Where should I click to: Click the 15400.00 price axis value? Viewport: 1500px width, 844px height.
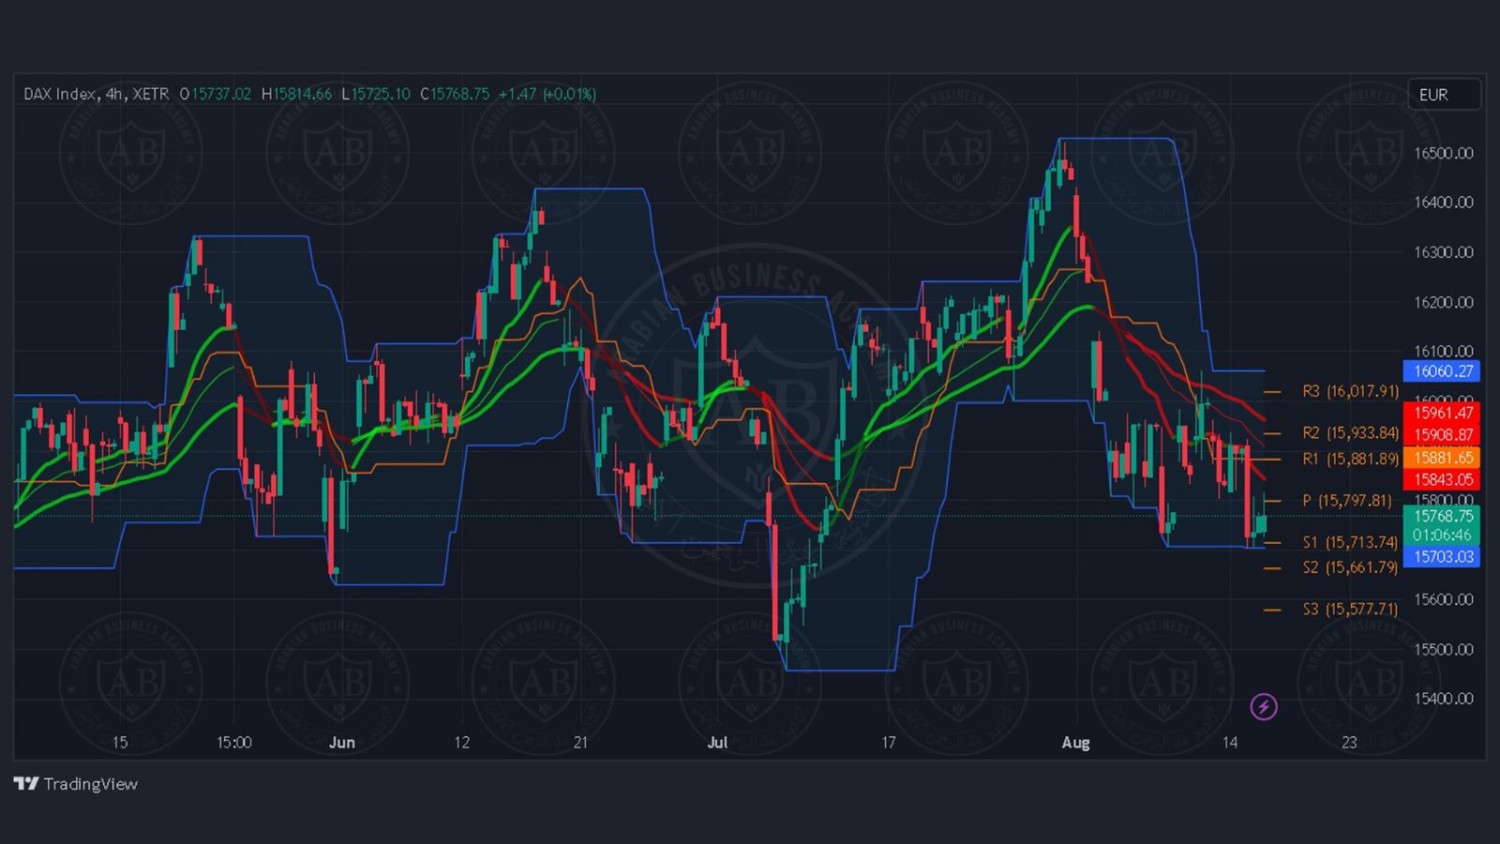coord(1443,698)
